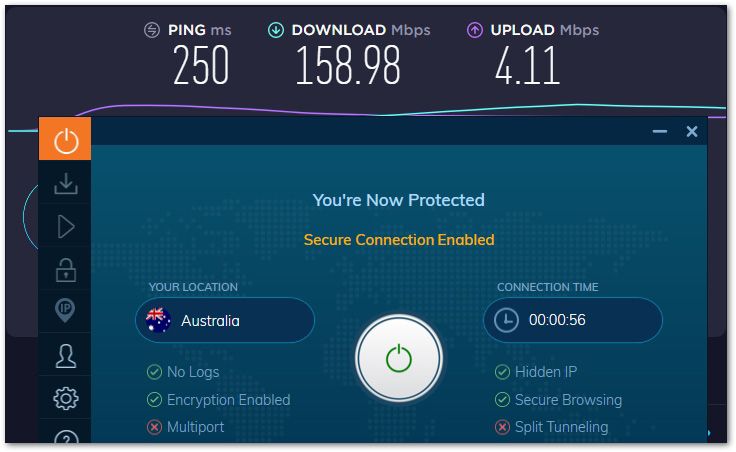This screenshot has height=452, width=736.
Task: Toggle the VPN with round power button
Action: coord(399,358)
